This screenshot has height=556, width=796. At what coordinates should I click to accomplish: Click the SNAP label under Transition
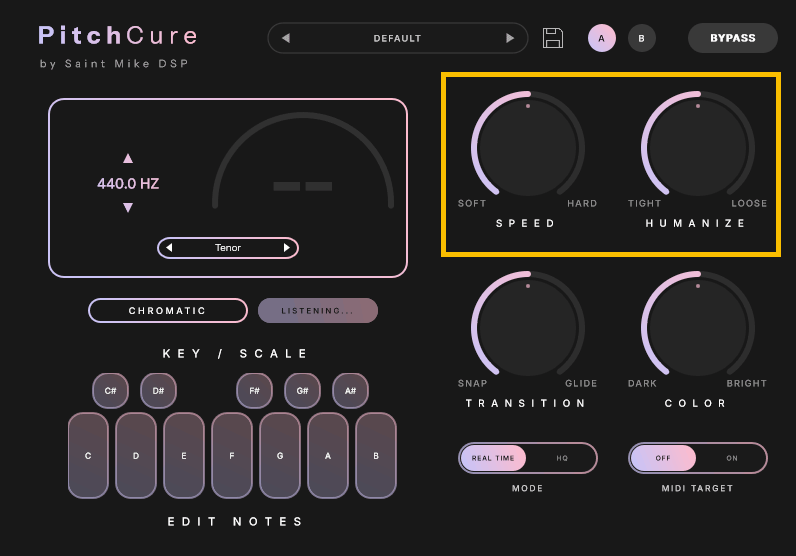click(472, 383)
